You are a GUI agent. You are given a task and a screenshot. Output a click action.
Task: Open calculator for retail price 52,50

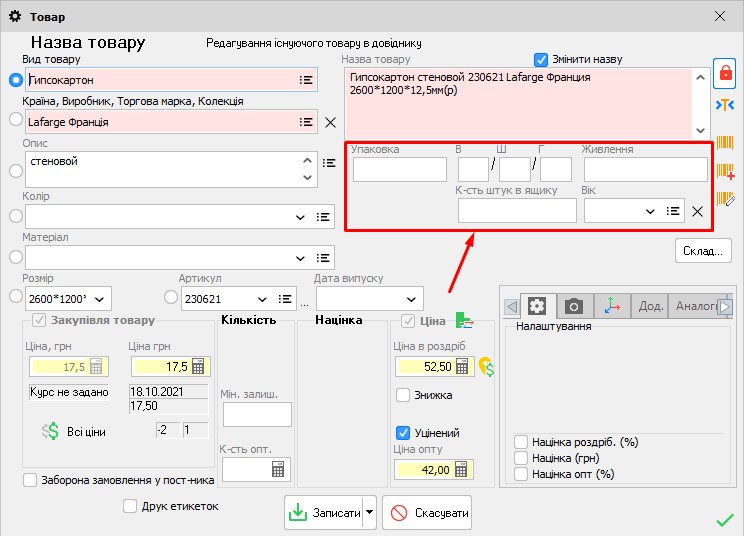462,366
